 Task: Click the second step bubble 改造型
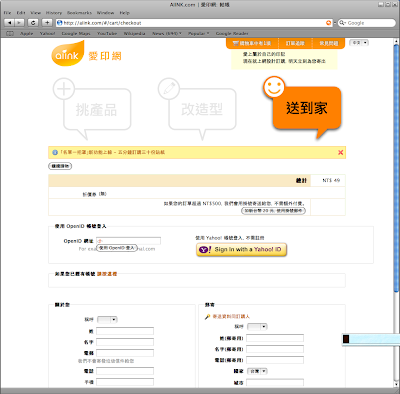(x=202, y=109)
